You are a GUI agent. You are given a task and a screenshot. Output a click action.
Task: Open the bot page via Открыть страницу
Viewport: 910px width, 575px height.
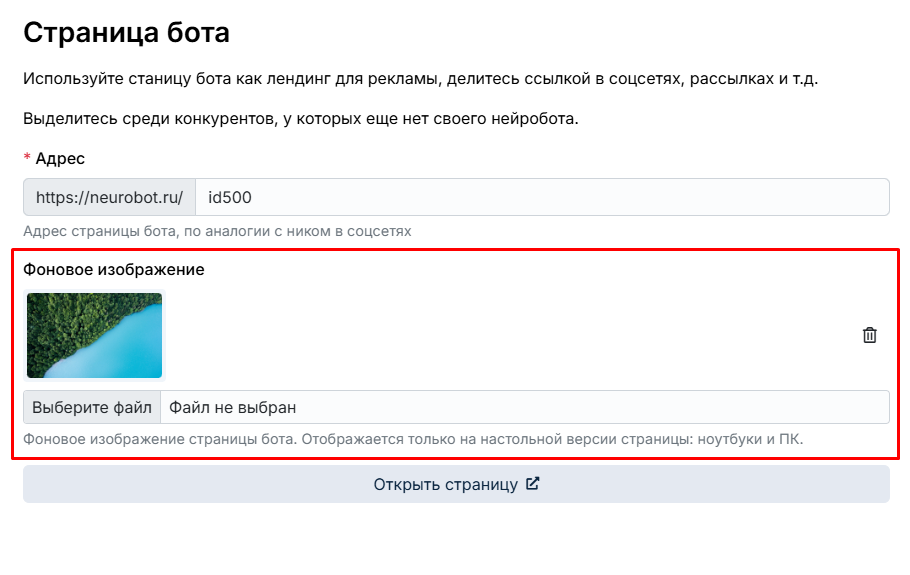(x=456, y=484)
